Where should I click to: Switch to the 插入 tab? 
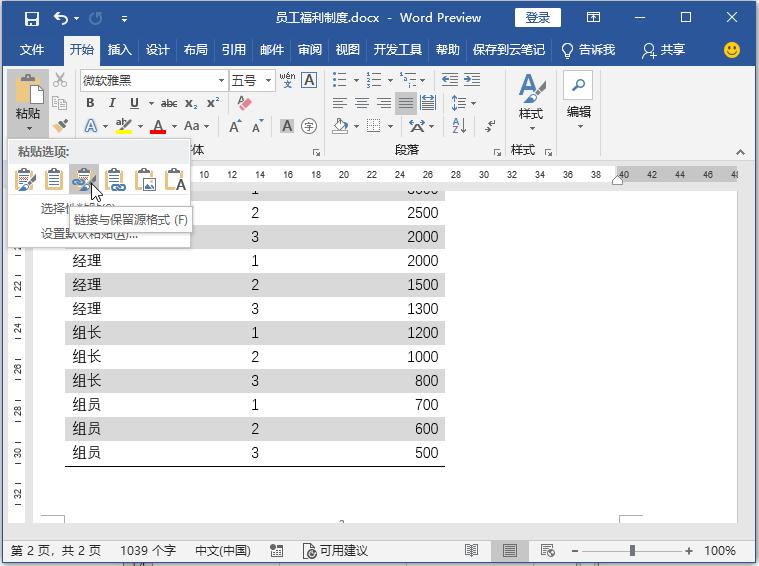(x=119, y=49)
